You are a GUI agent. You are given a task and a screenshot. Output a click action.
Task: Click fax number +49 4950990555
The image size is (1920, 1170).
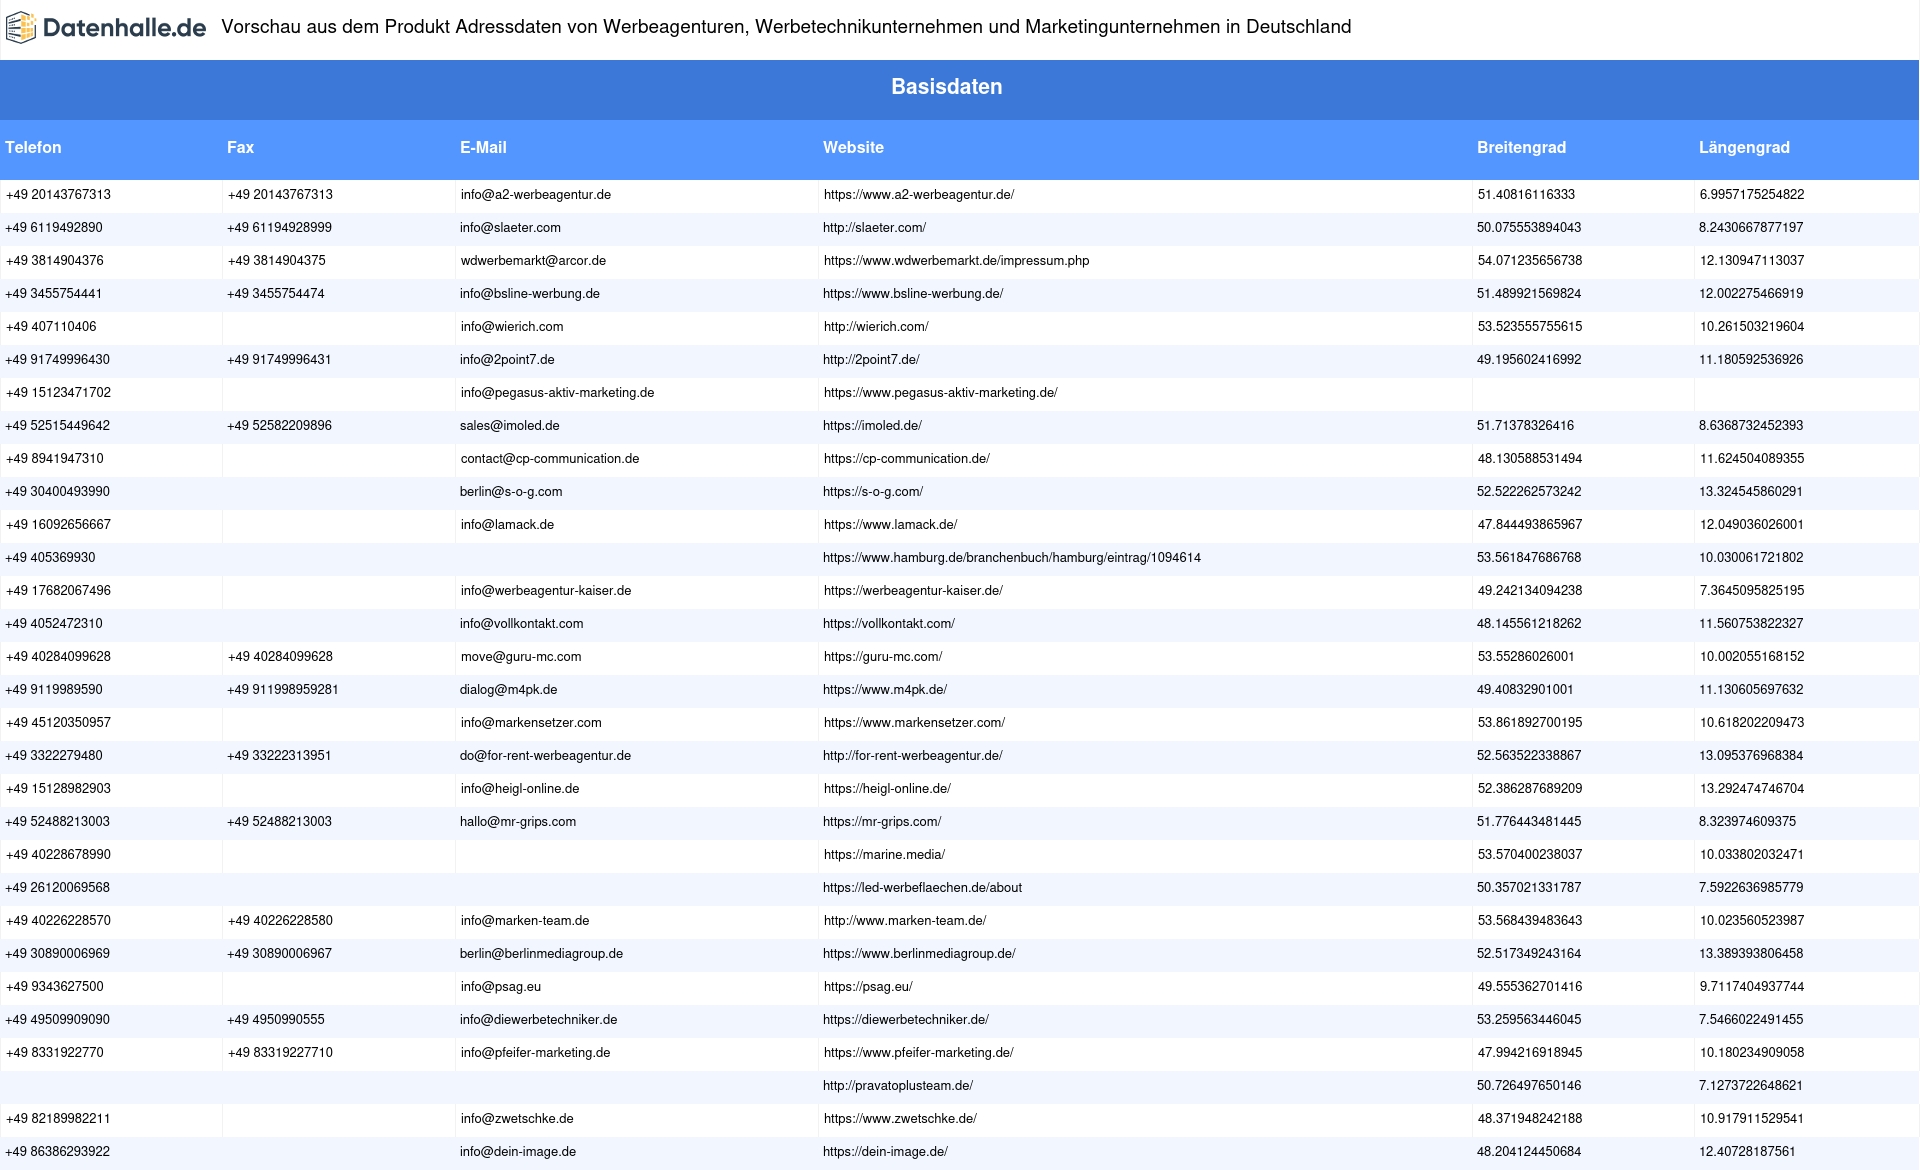coord(276,1020)
